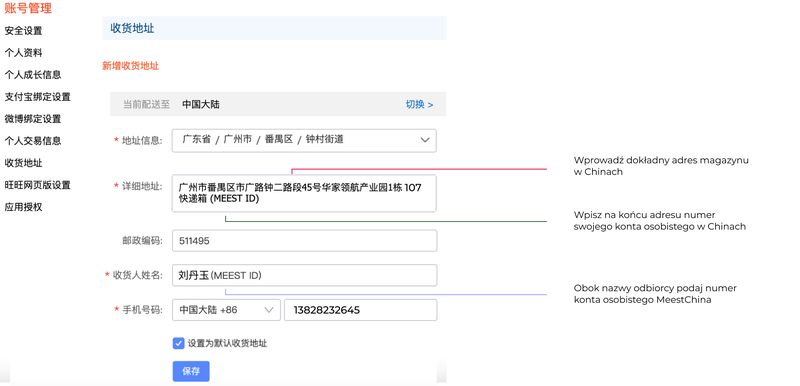The image size is (800, 386).
Task: Click the phone number field 13828232645
Action: coord(361,310)
